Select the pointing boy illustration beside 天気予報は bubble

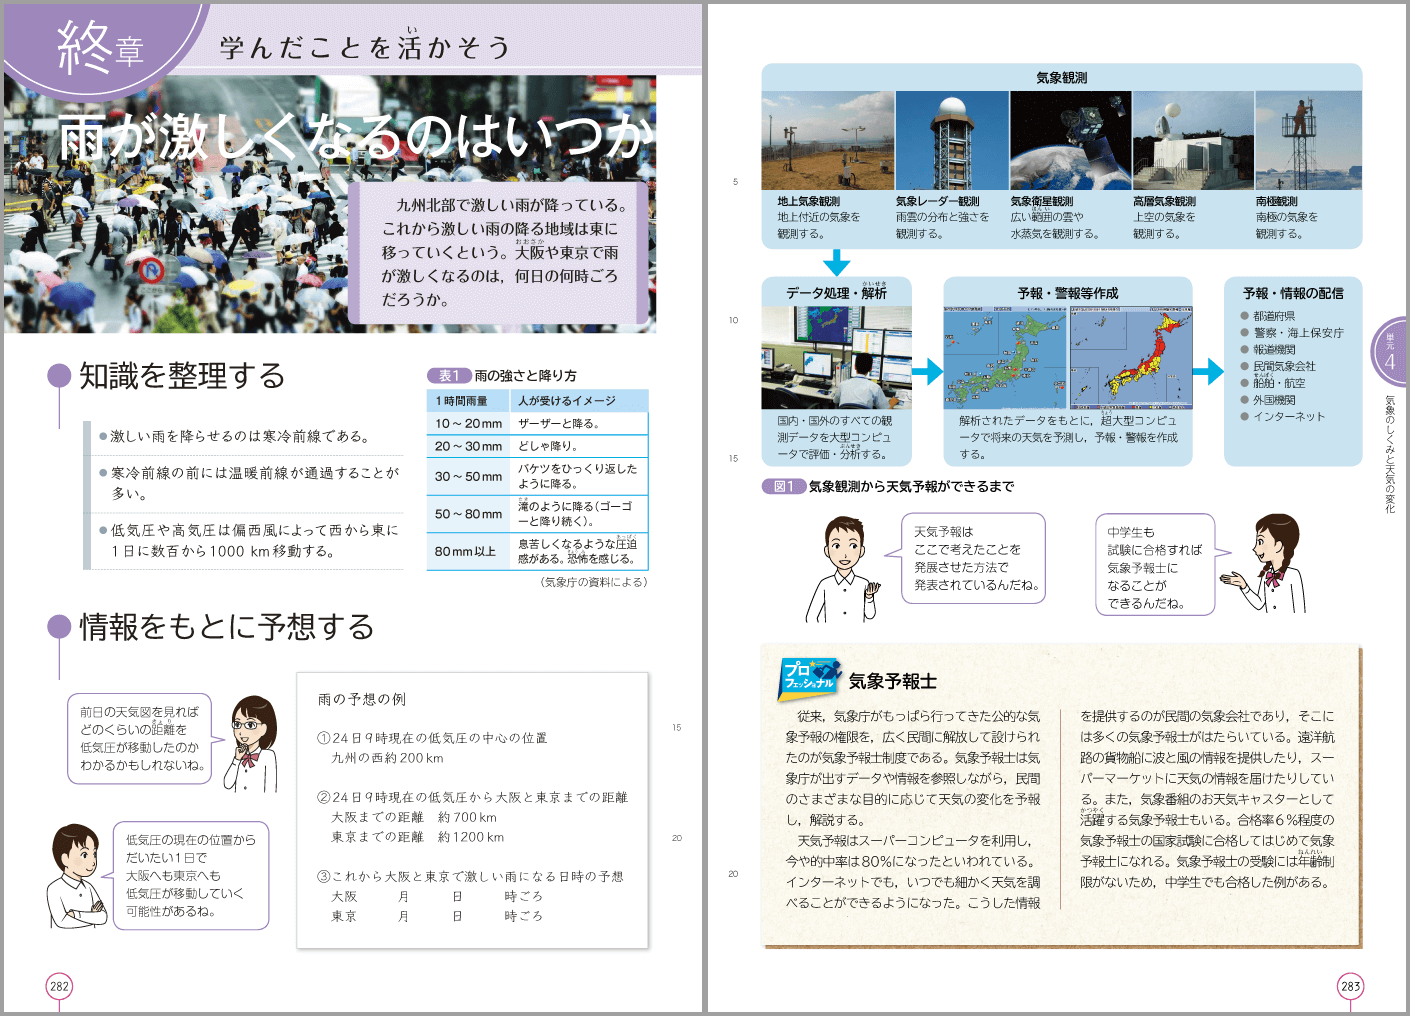point(843,569)
